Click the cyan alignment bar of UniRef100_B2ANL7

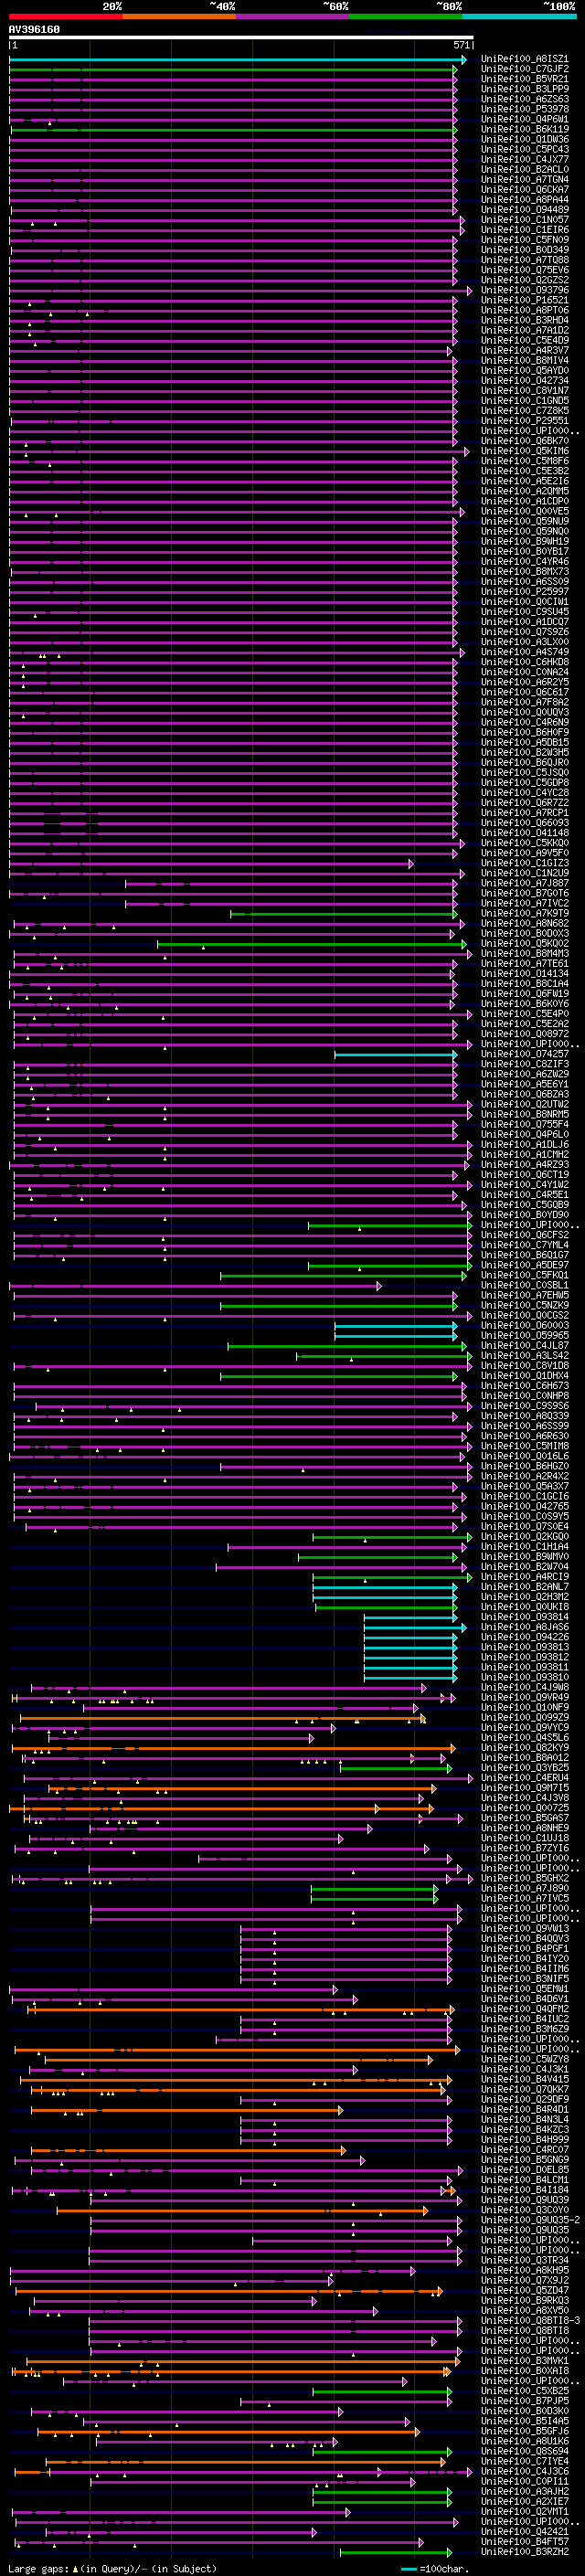(385, 1588)
